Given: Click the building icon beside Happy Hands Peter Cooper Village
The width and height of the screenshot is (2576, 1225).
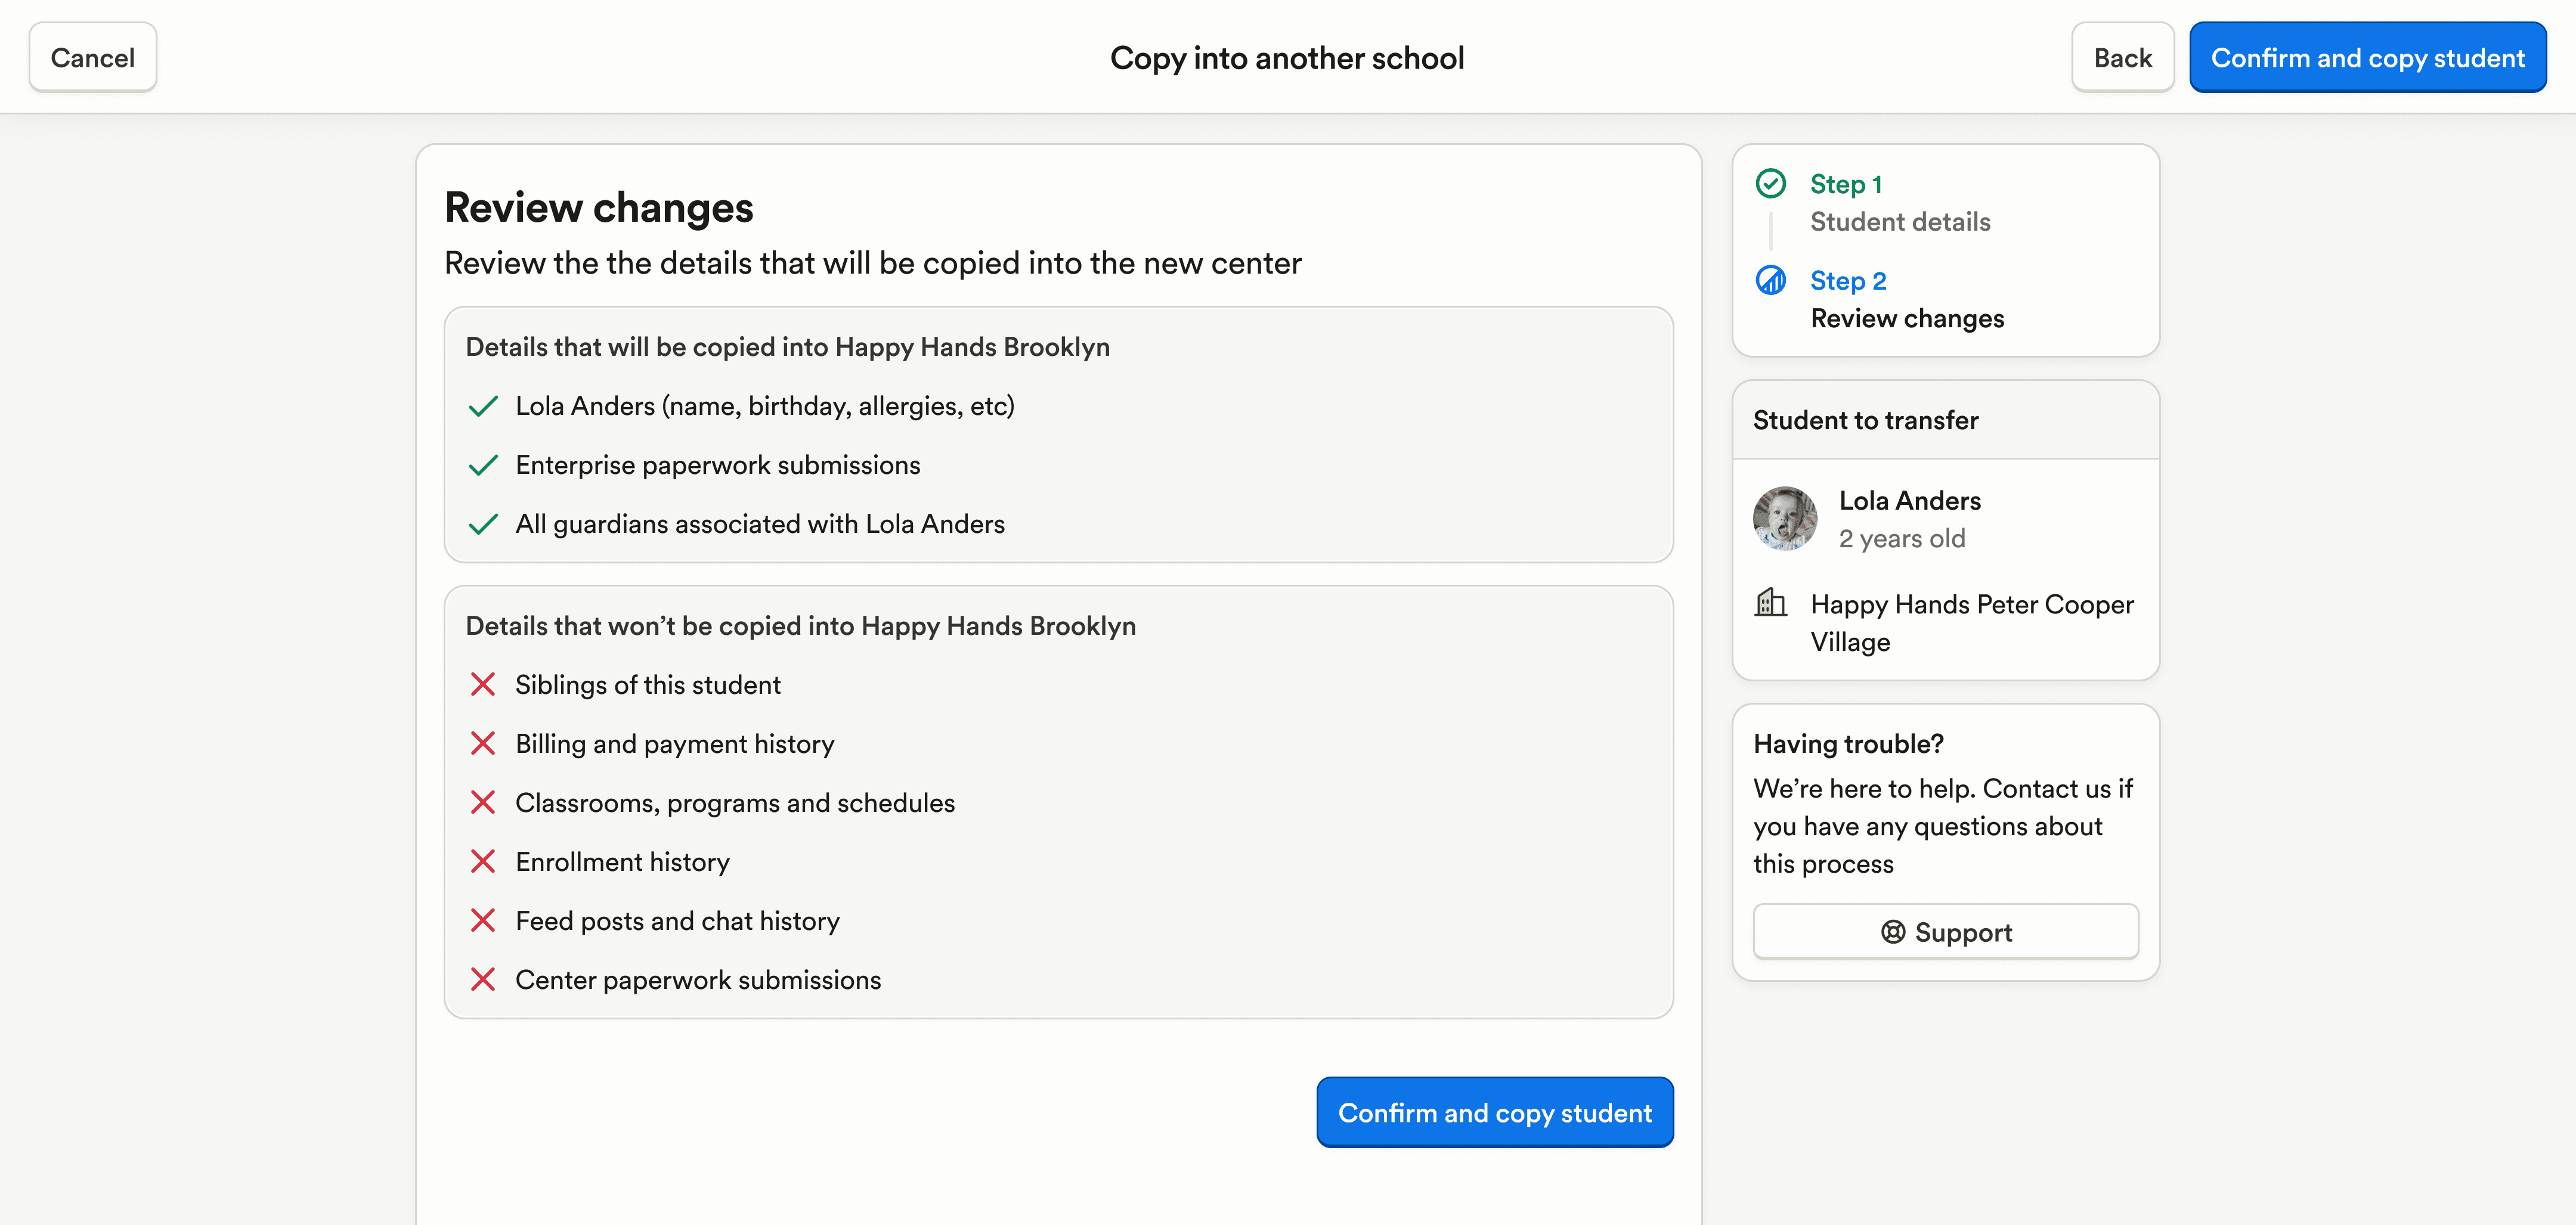Looking at the screenshot, I should (x=1770, y=603).
